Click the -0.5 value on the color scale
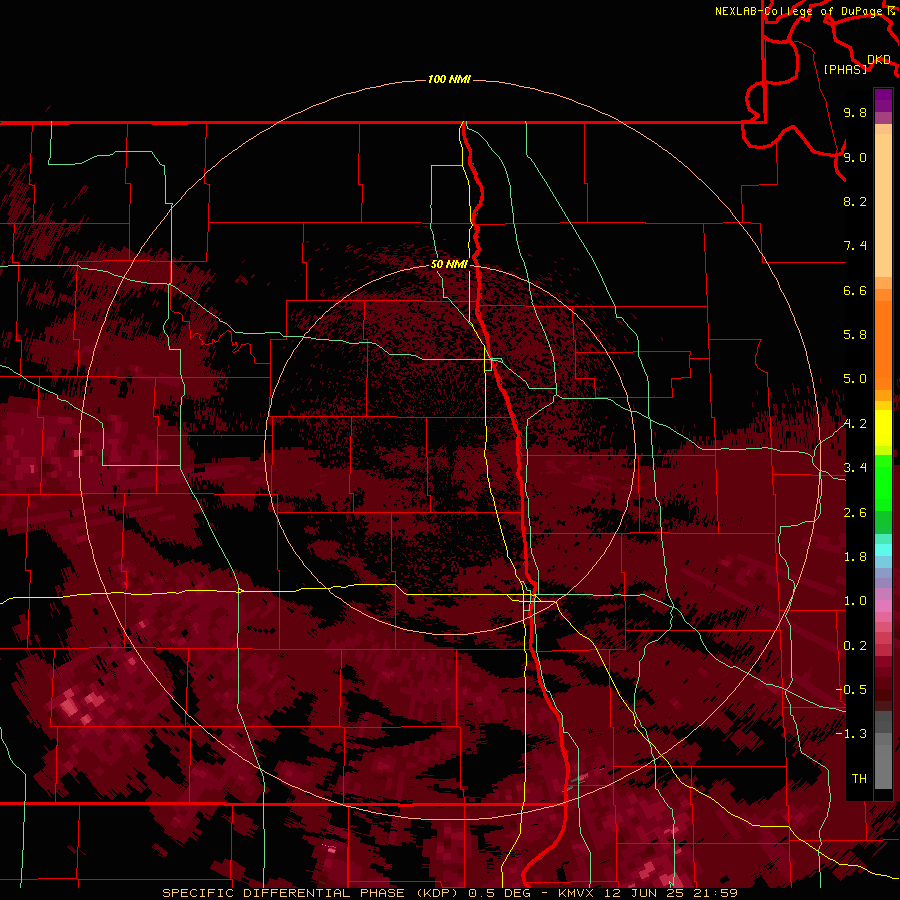Screen dimensions: 900x900 (851, 689)
